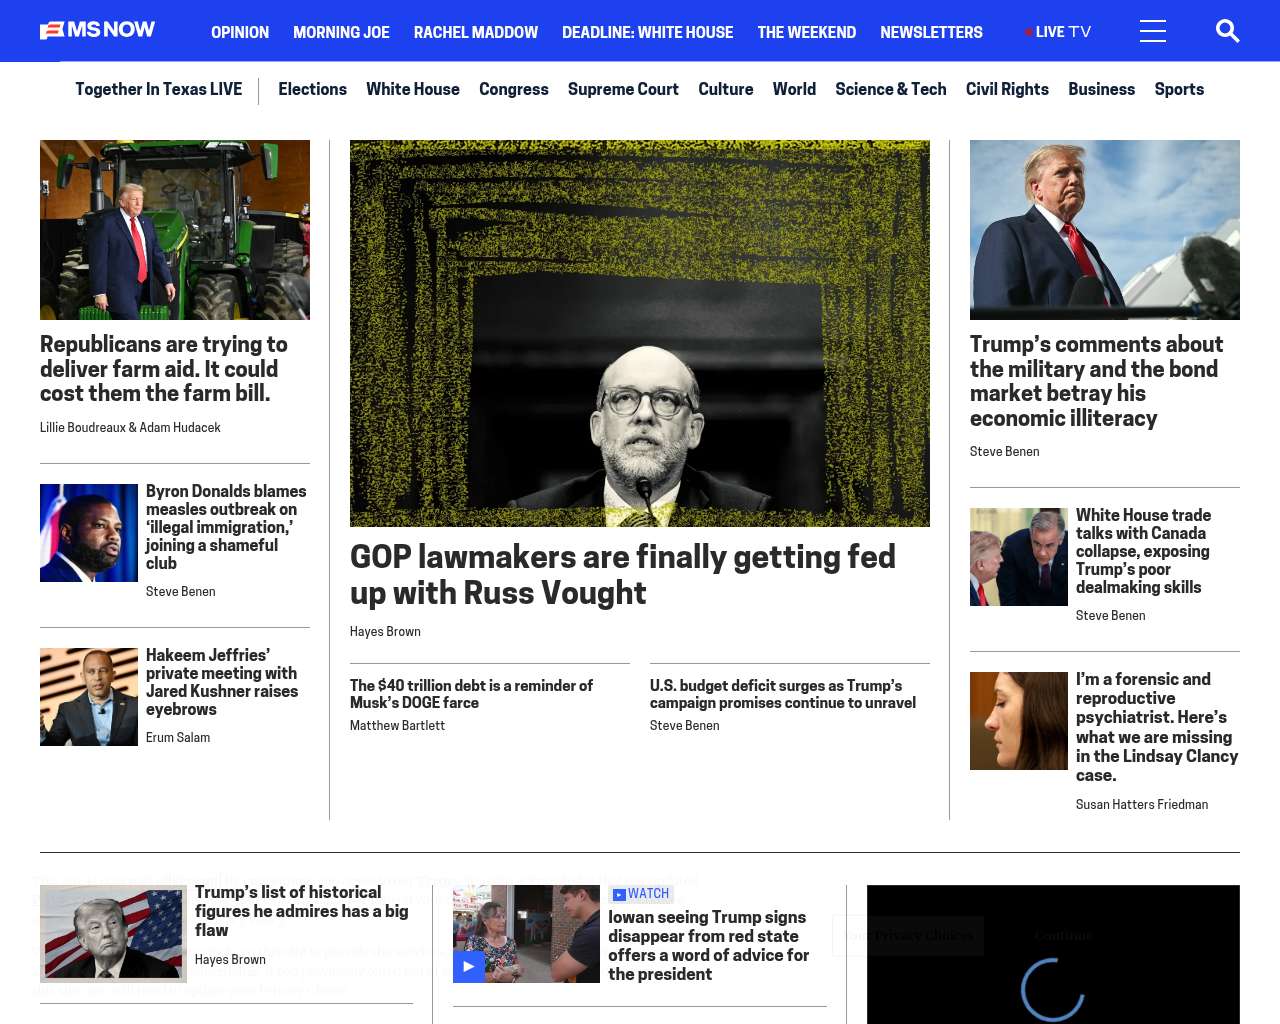Image resolution: width=1280 pixels, height=1024 pixels.
Task: Open Byron Donalds thumbnail image
Action: 89,533
